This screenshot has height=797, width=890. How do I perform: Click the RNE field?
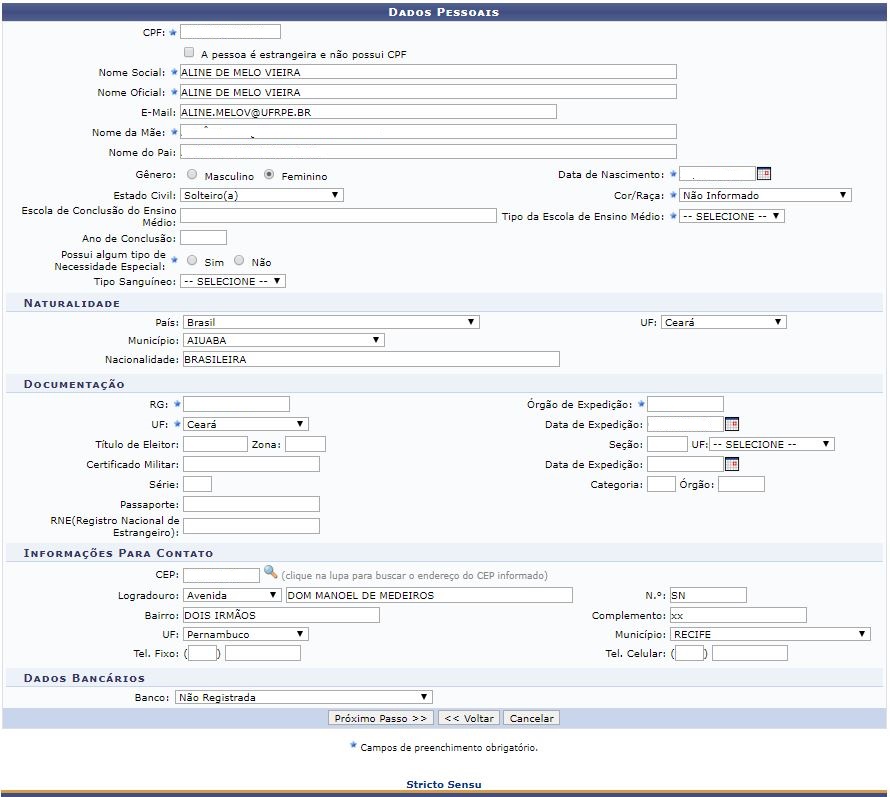(251, 526)
